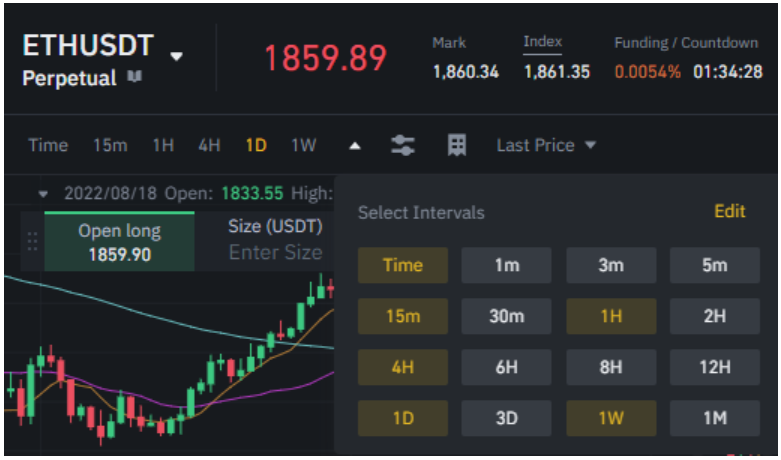This screenshot has width=781, height=460.
Task: Switch chart to 4H in the toolbar
Action: tap(209, 145)
